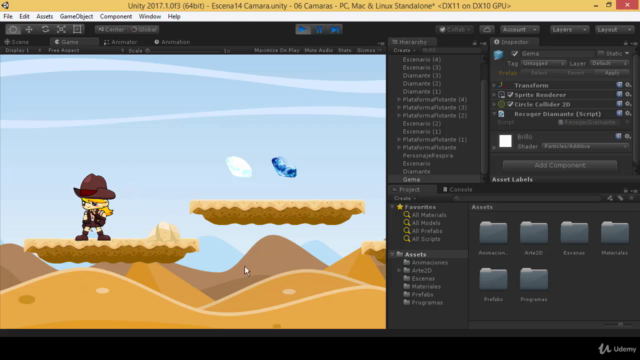Click the Add Component button
The height and width of the screenshot is (360, 640).
(x=560, y=165)
